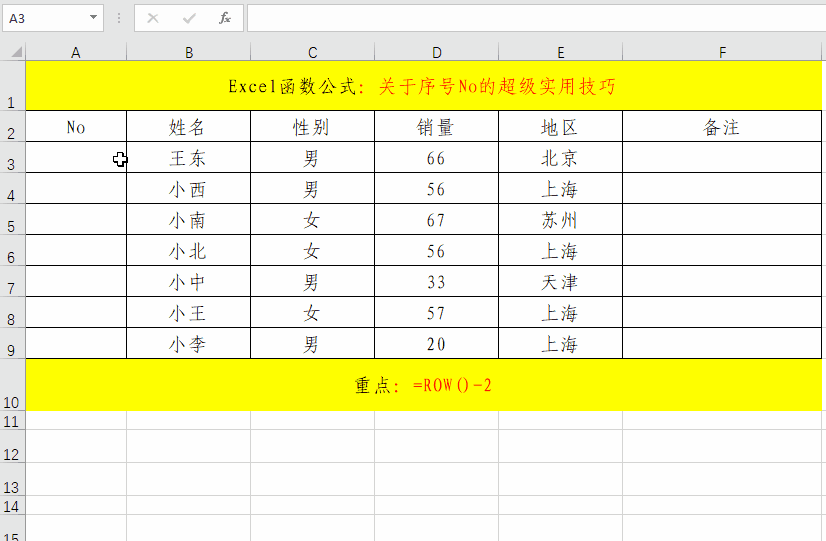This screenshot has height=541, width=826.
Task: Select column E header
Action: 560,52
